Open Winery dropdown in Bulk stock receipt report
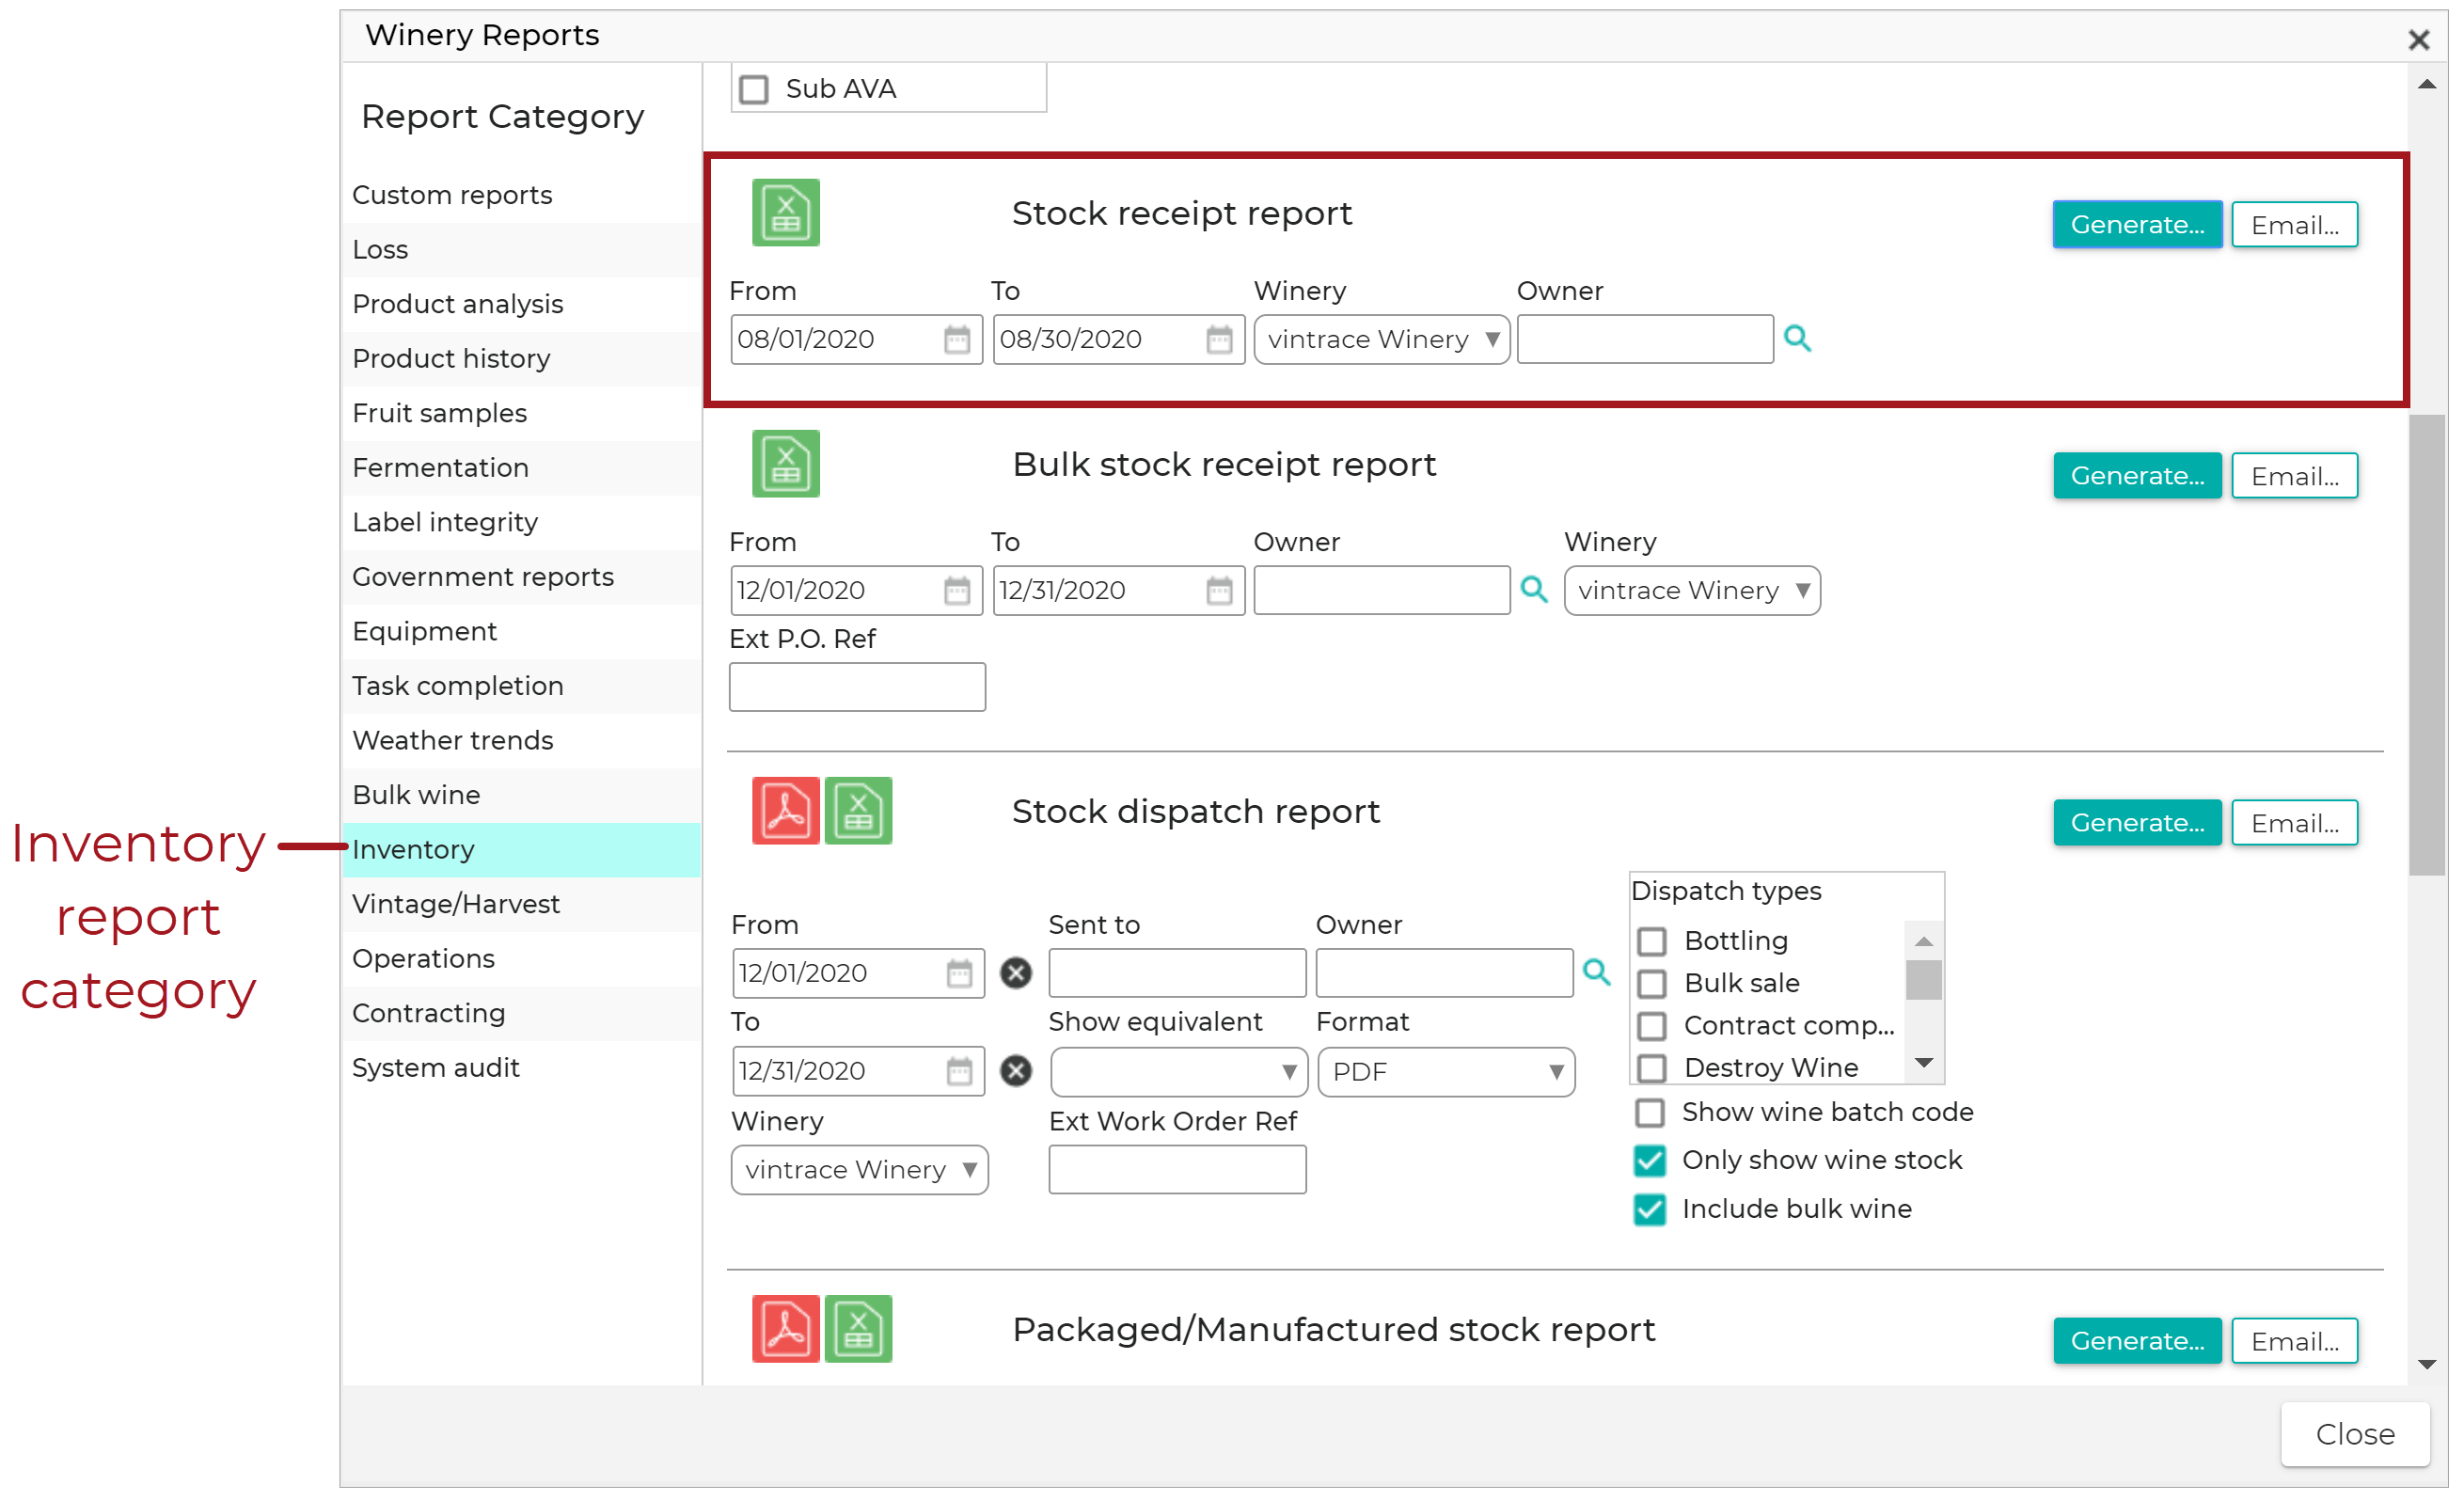Screen dimensions: 2464x1501 pos(1692,591)
